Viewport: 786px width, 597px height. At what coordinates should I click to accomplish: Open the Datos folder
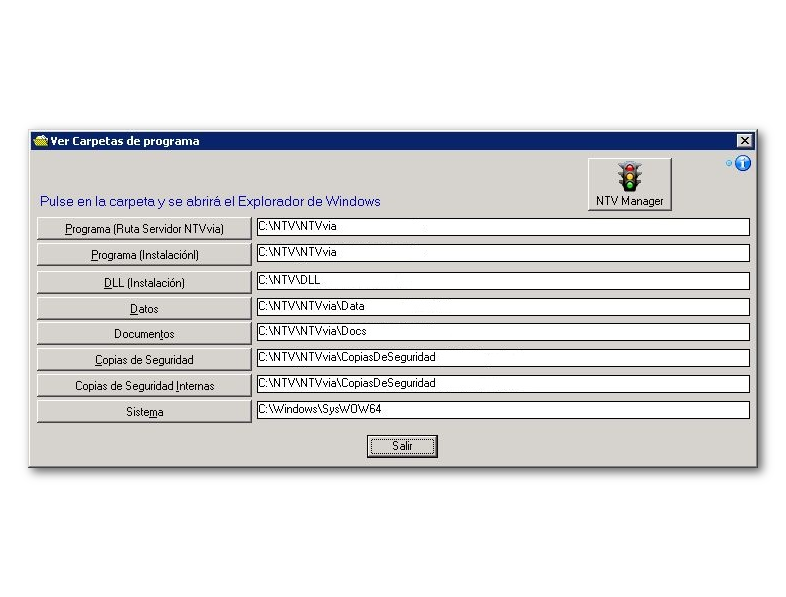pos(144,309)
